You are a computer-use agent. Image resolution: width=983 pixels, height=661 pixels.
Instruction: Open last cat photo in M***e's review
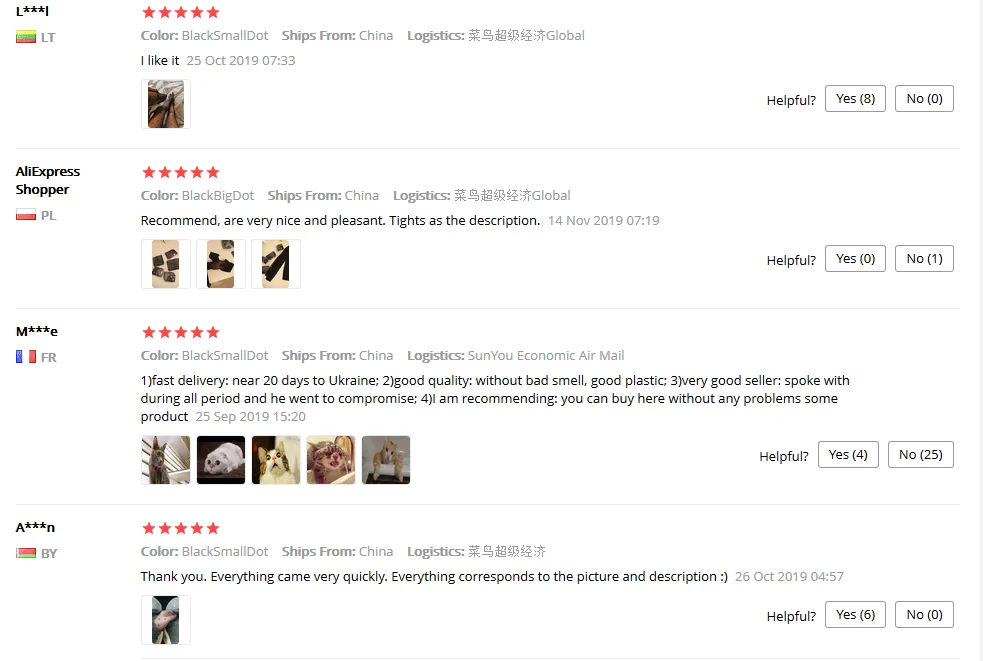click(x=386, y=460)
